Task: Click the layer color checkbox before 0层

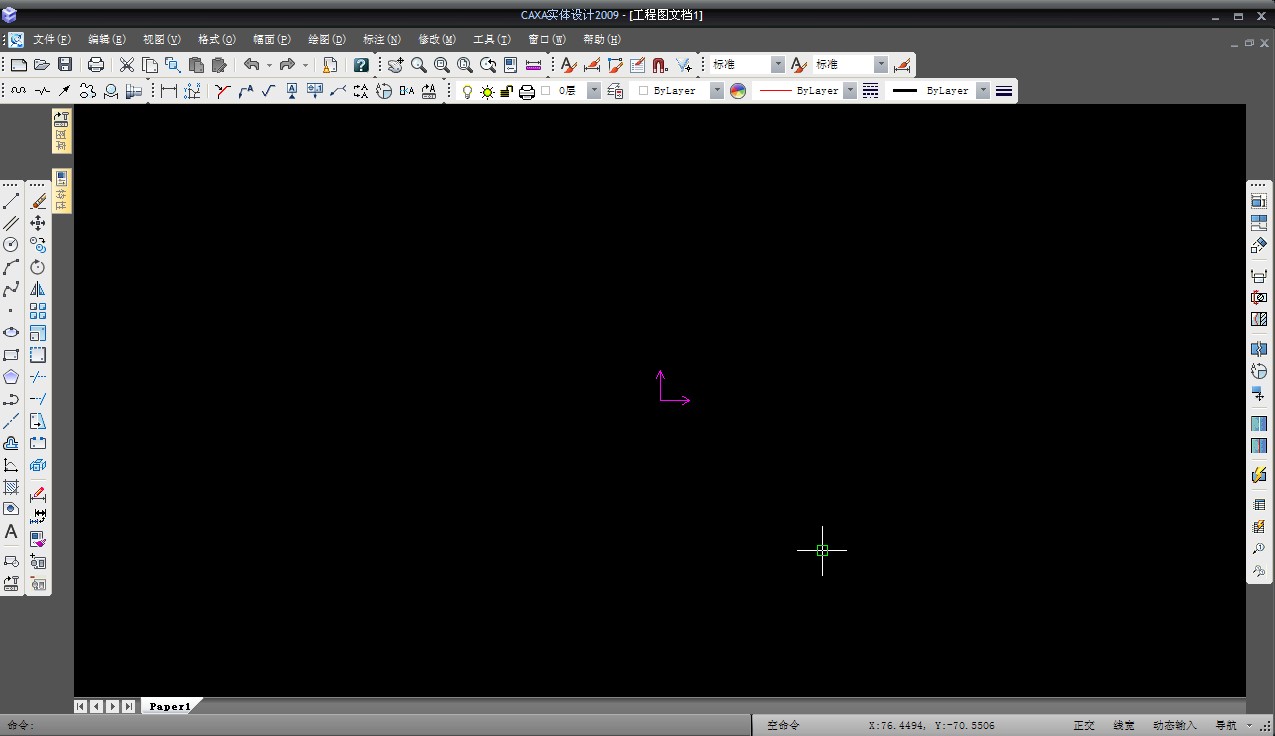Action: pyautogui.click(x=546, y=91)
